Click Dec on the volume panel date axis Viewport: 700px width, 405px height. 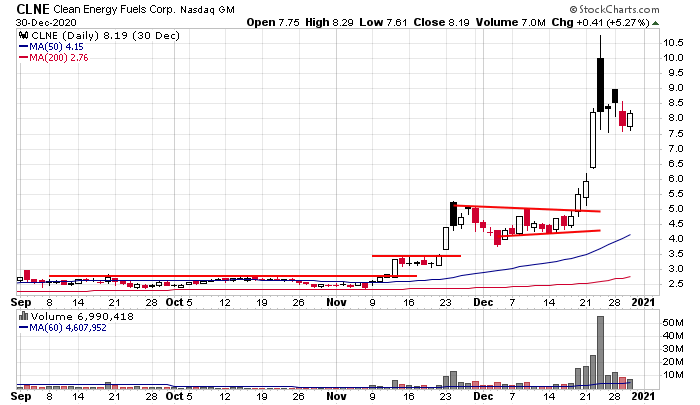483,397
